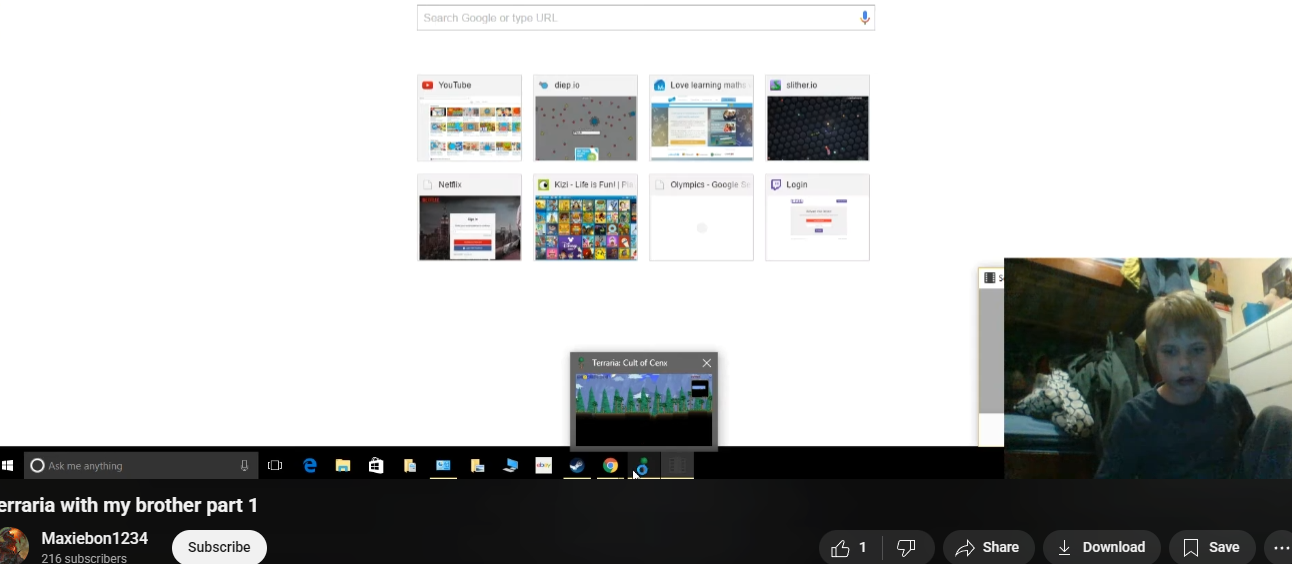
Task: Close the Terraria: Cult of Cenx preview
Action: click(707, 363)
